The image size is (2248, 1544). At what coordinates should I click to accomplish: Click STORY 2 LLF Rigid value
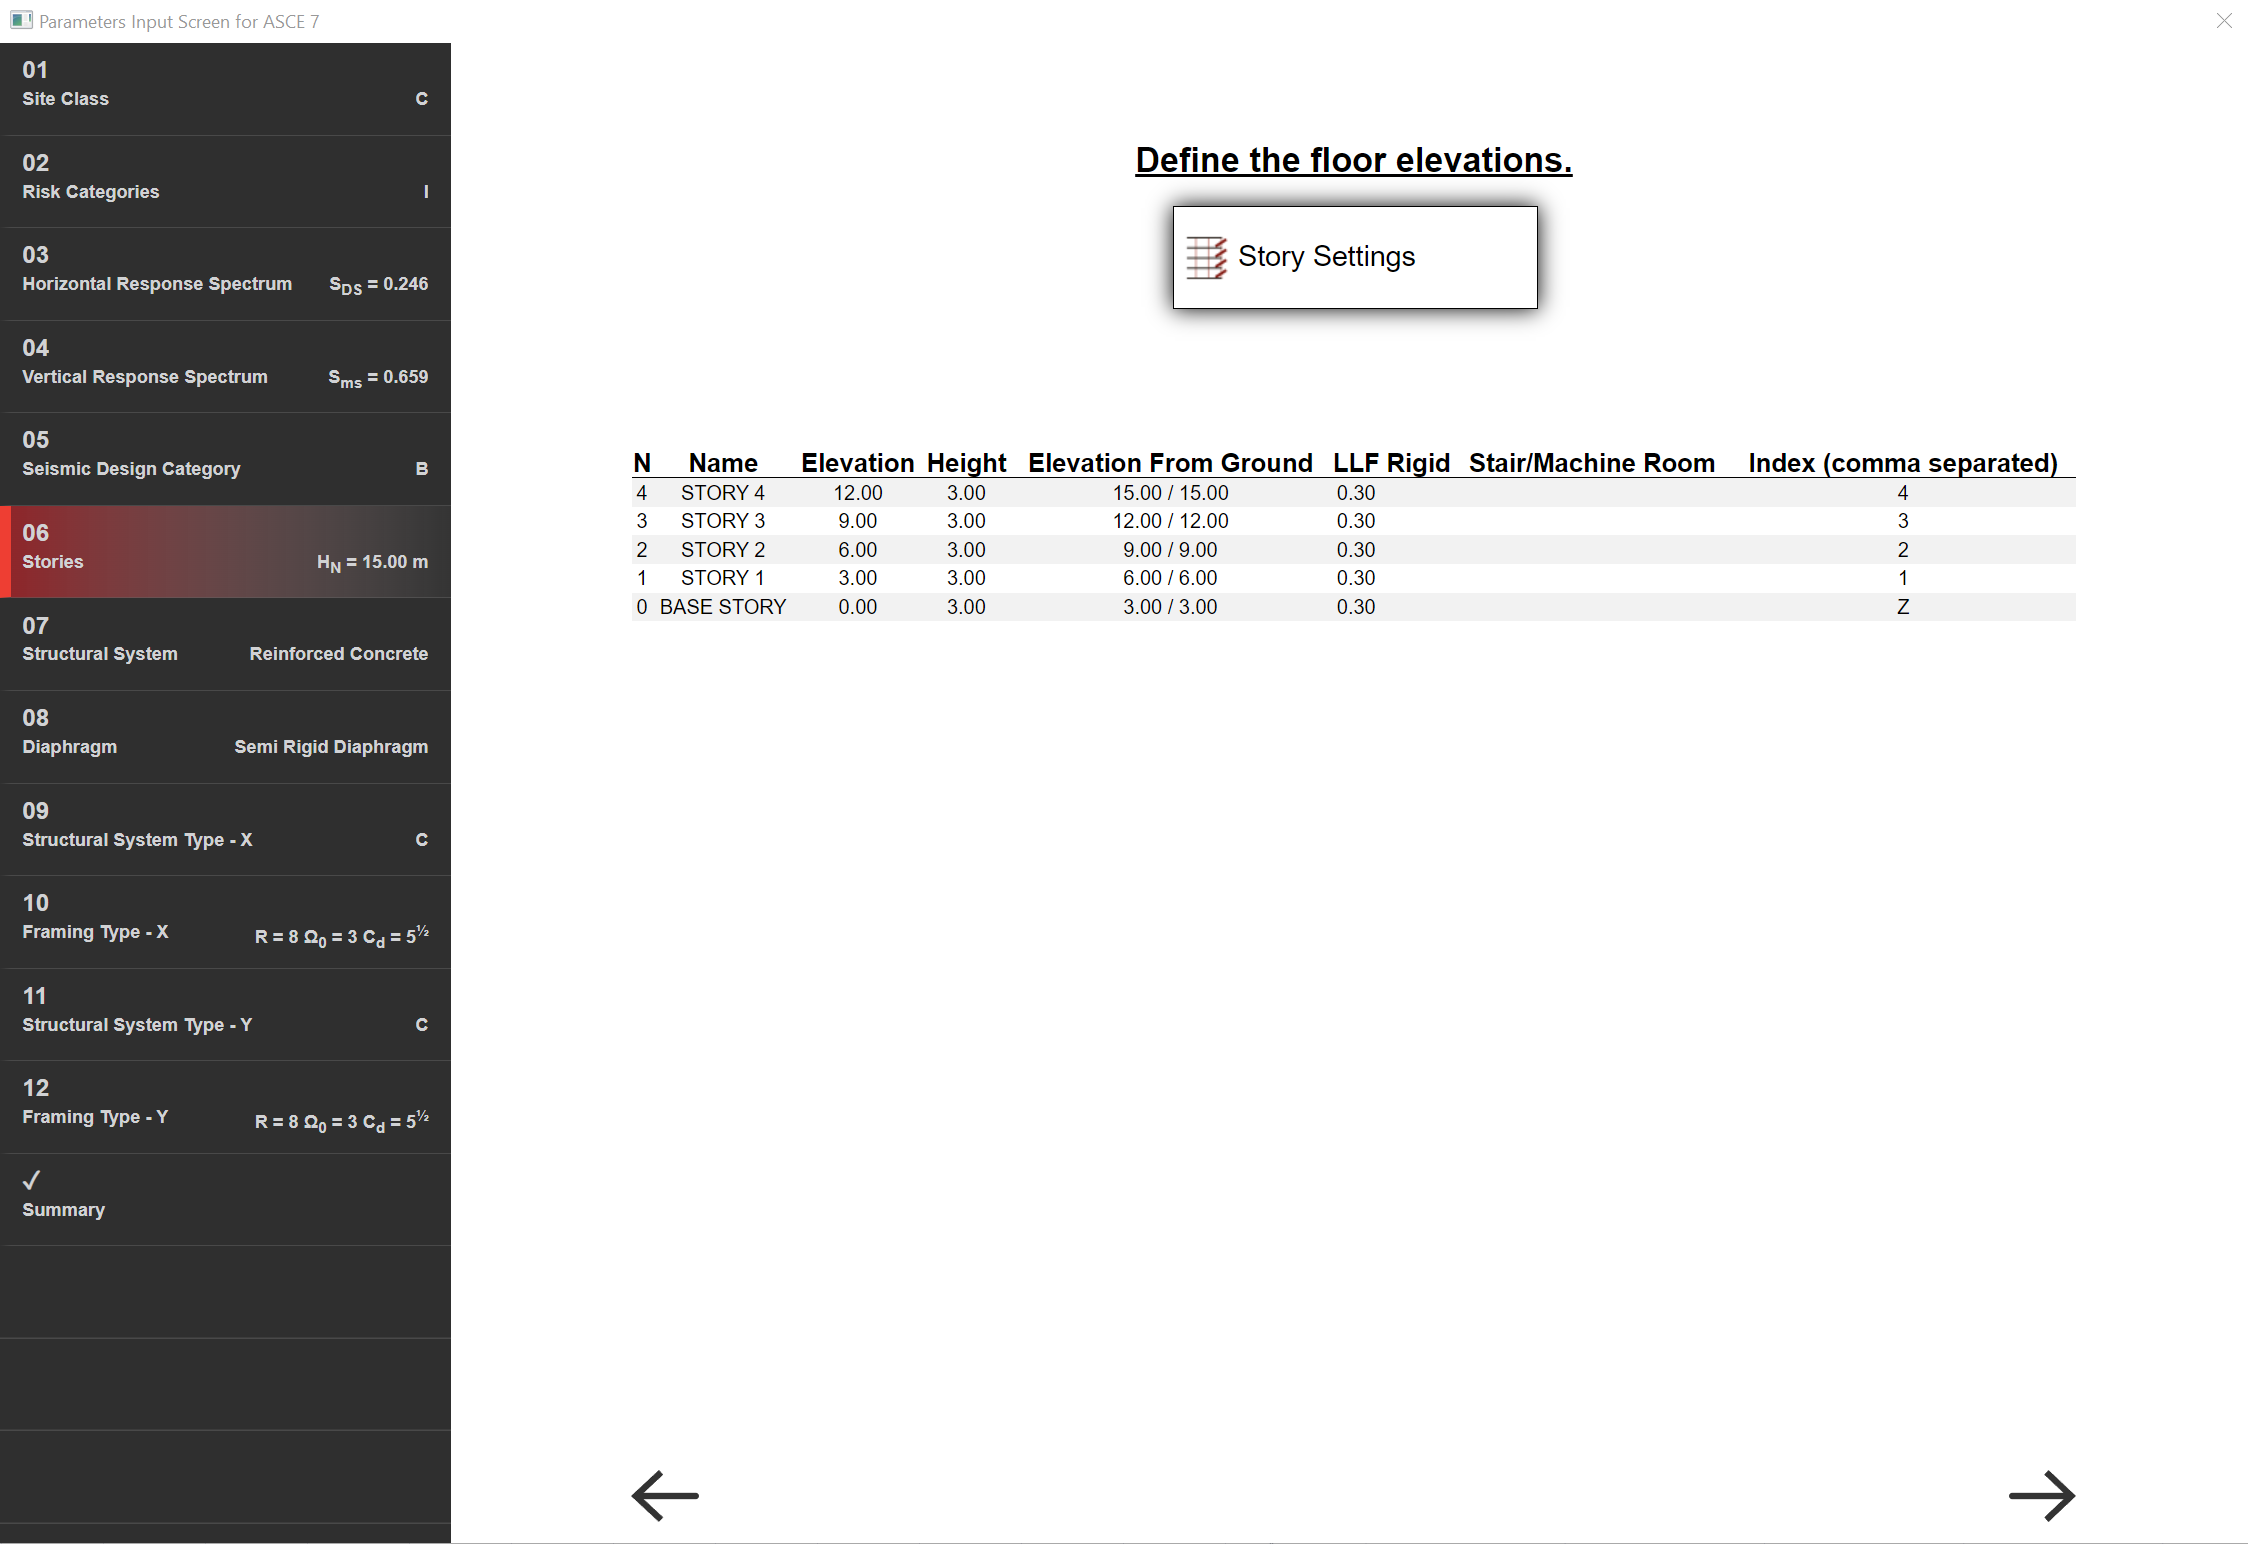[x=1355, y=550]
